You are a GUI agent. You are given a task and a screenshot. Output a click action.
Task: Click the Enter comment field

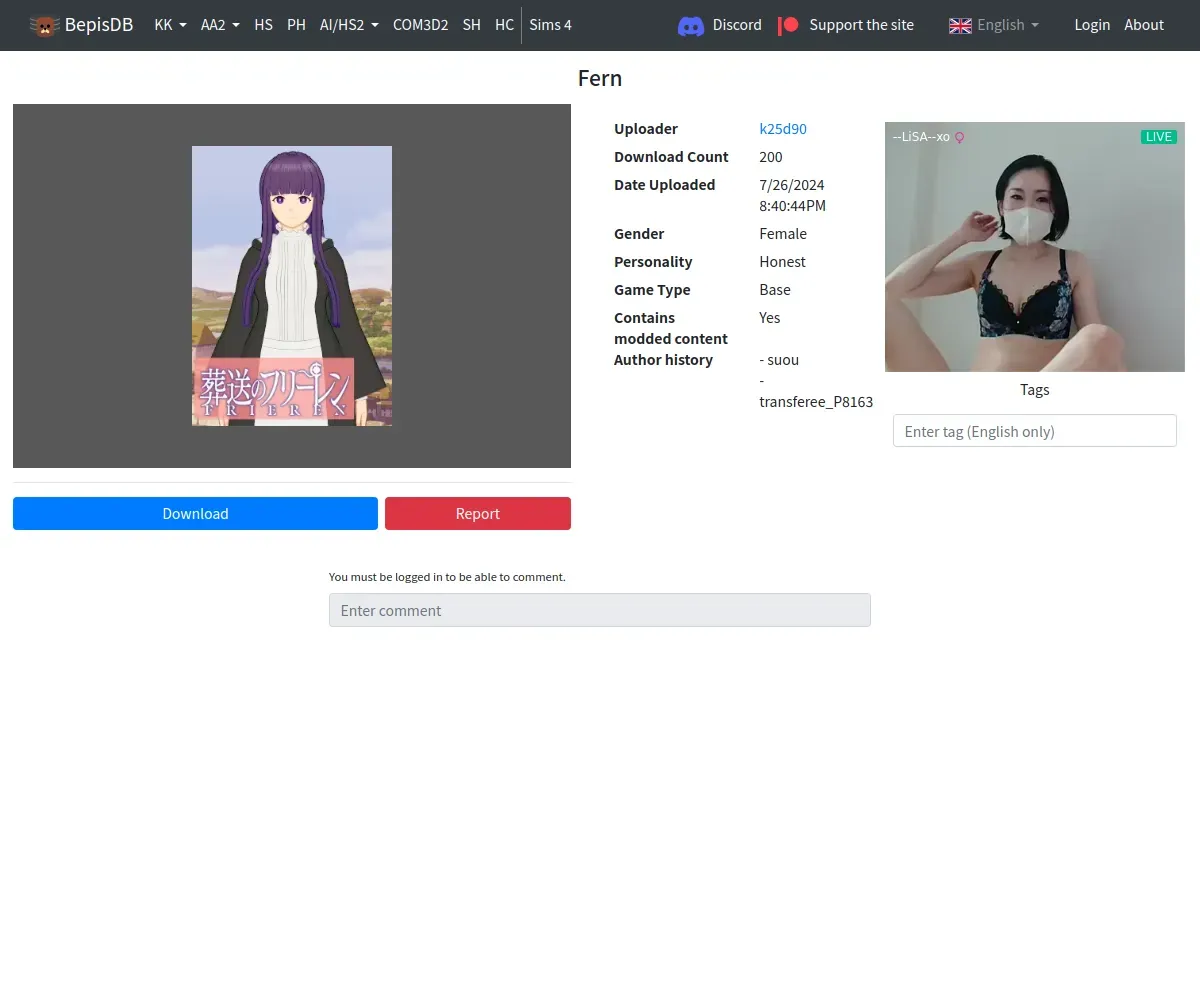pyautogui.click(x=600, y=610)
